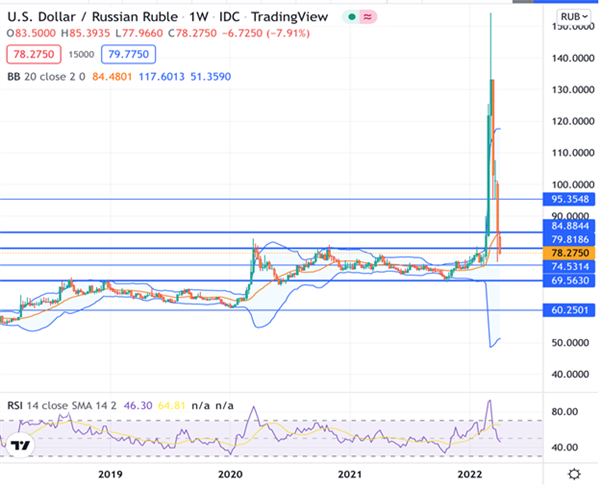Click the change value −6.7250 (−7.91%)
Screen dimensions: 600x487
(x=266, y=34)
